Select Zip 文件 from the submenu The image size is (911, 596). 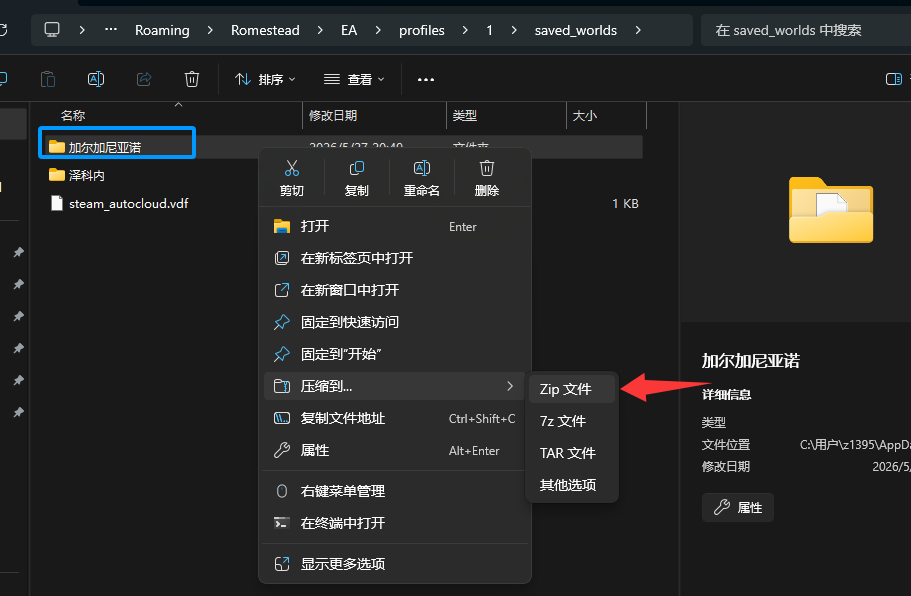(x=572, y=389)
